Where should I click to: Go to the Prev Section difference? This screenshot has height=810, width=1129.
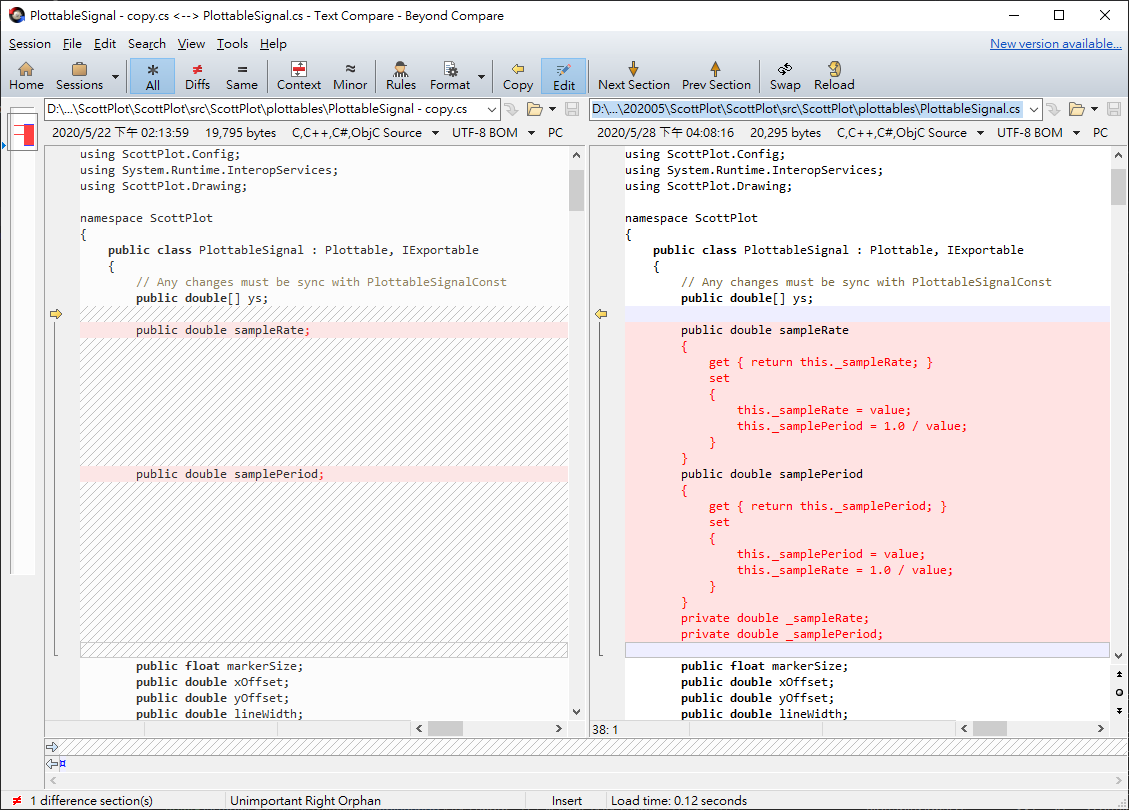(x=716, y=74)
